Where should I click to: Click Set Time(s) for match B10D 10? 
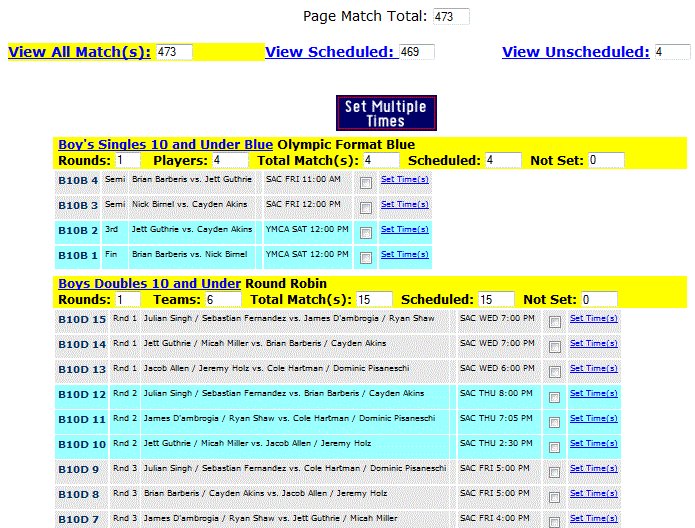[x=593, y=443]
